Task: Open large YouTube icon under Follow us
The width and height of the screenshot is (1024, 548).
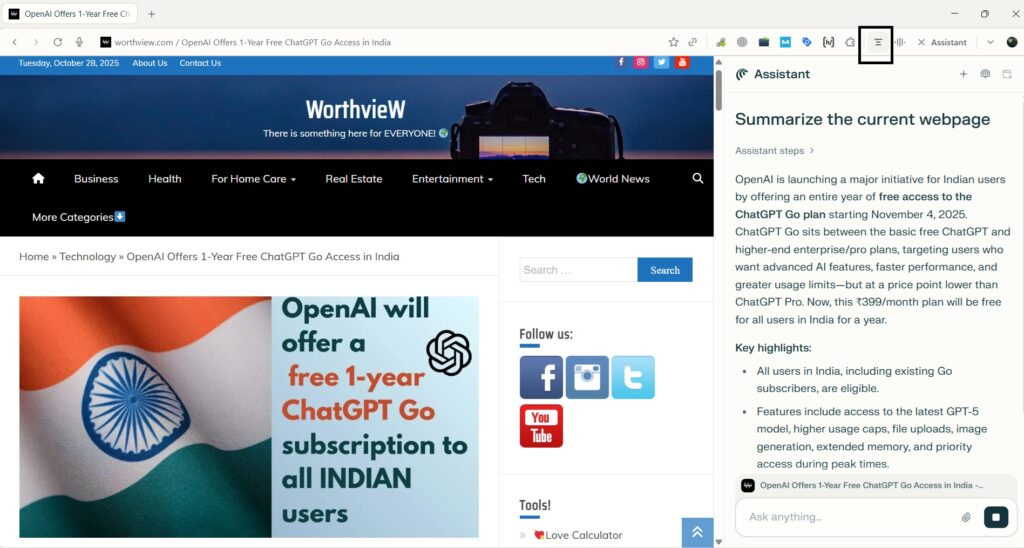Action: click(x=541, y=426)
